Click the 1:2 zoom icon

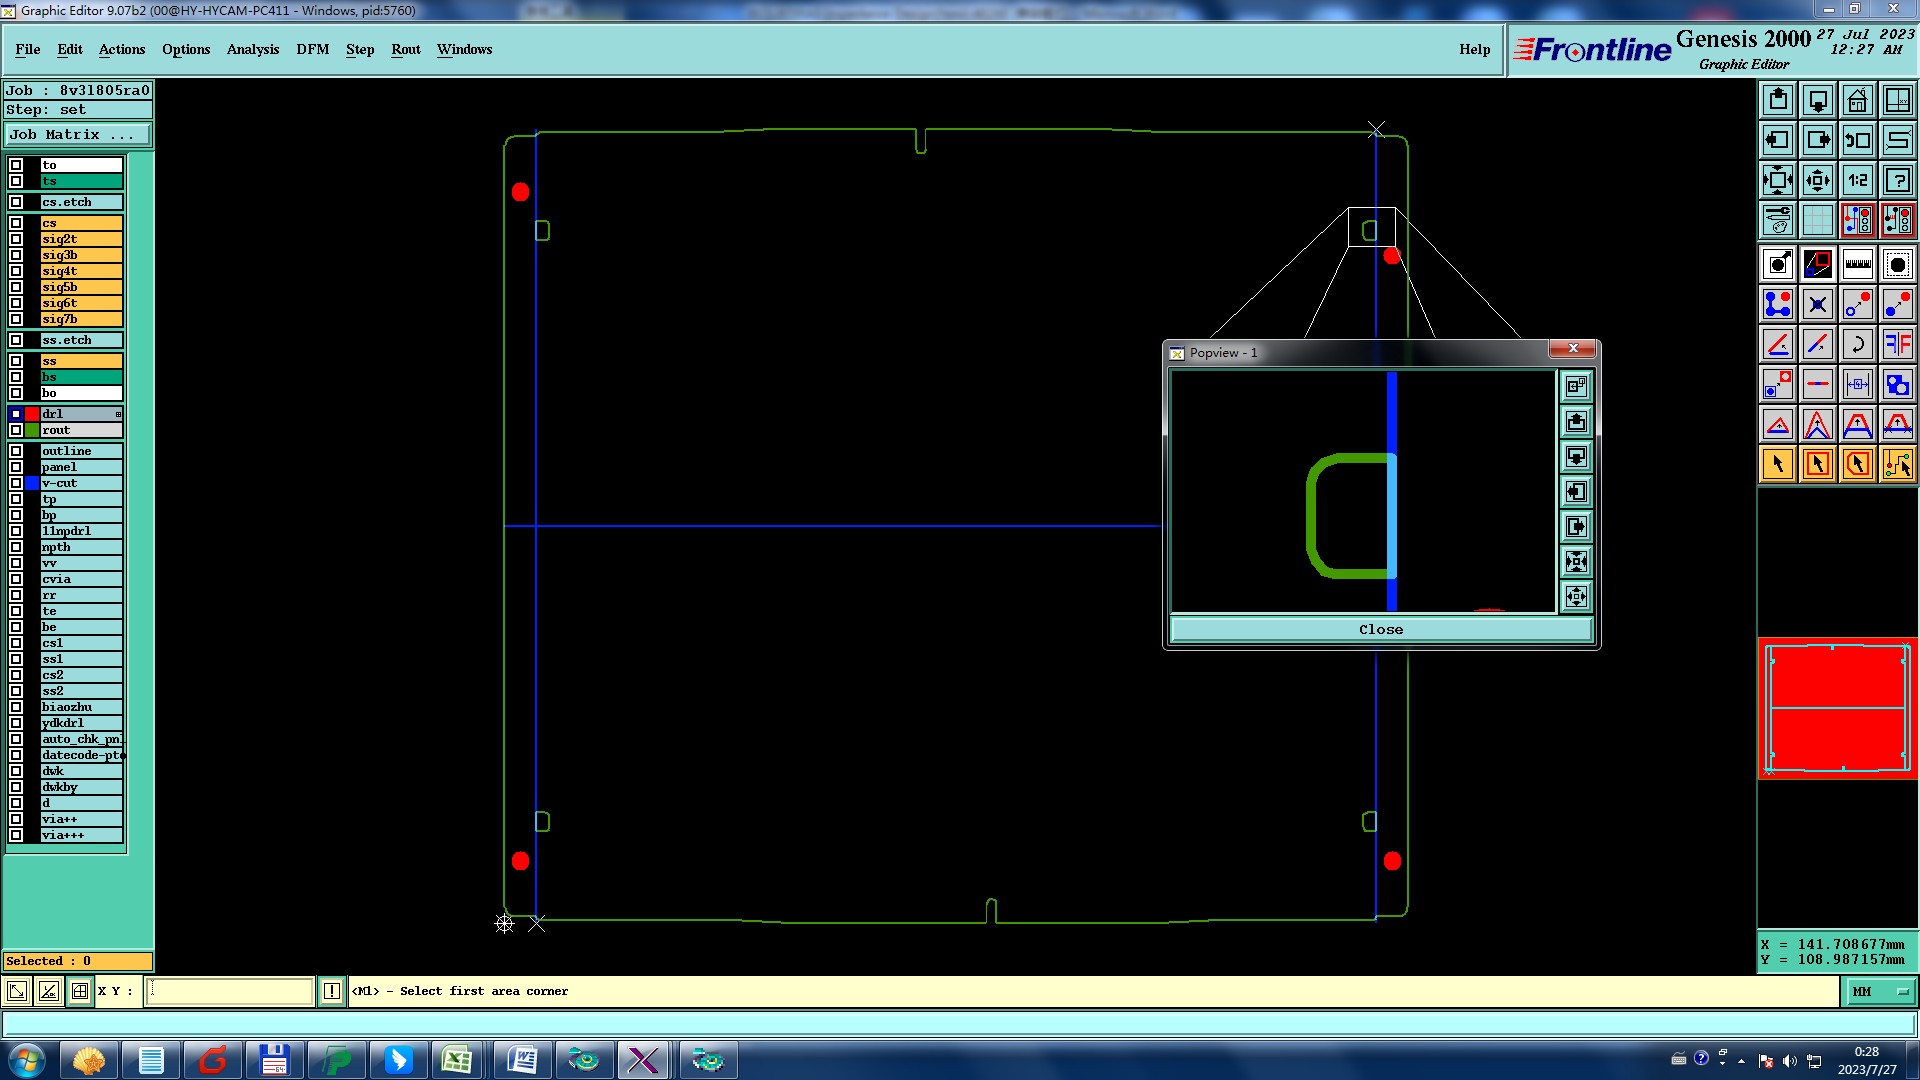[1857, 180]
